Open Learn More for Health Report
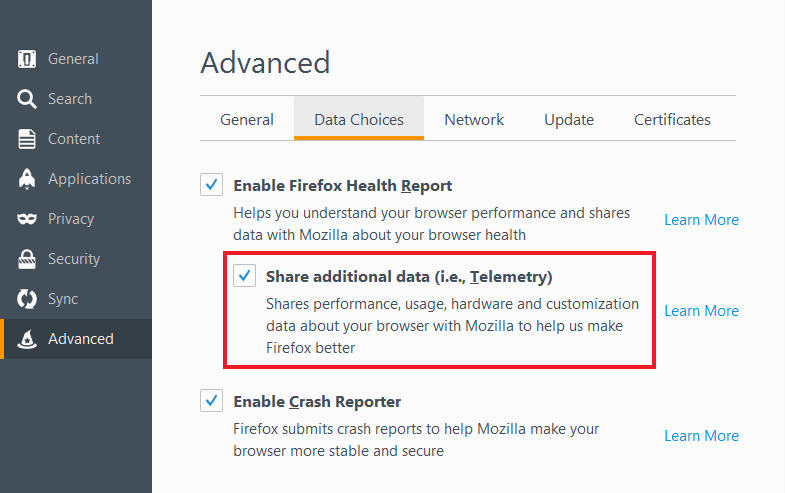Viewport: 785px width, 493px height. [x=701, y=220]
